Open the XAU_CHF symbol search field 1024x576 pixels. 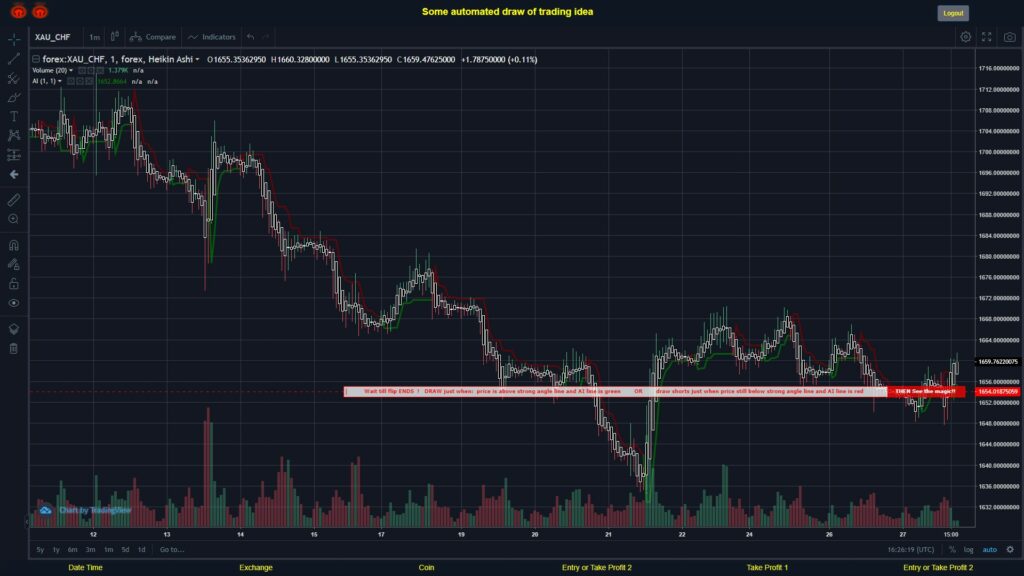[x=53, y=37]
